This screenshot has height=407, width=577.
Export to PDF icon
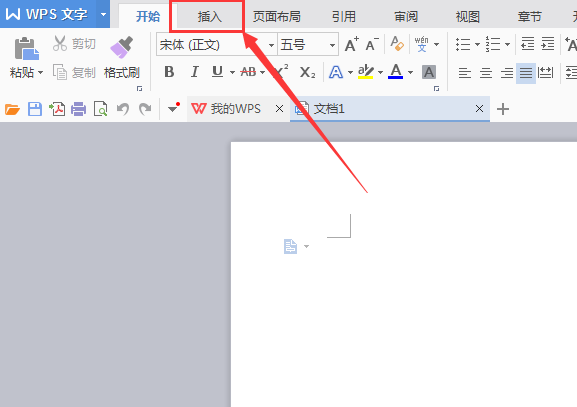(x=57, y=109)
